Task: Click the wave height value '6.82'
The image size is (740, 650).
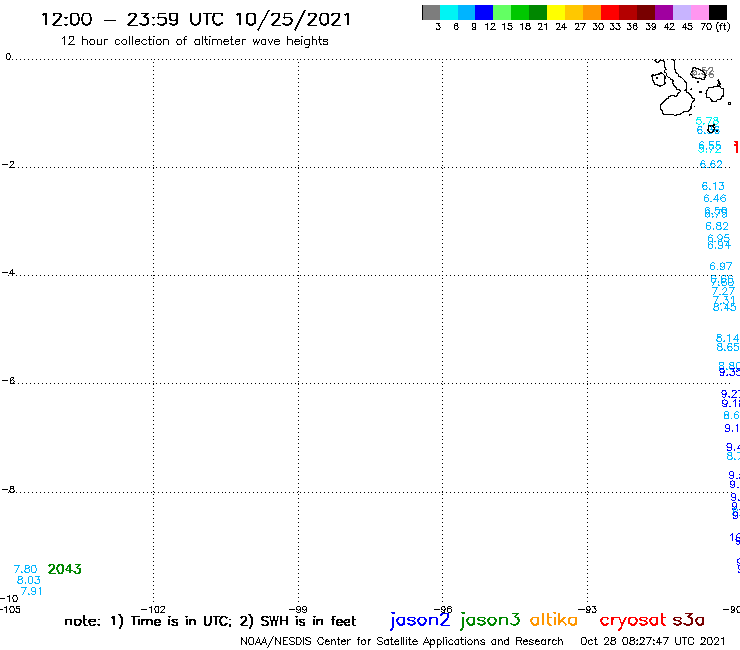Action: click(716, 226)
